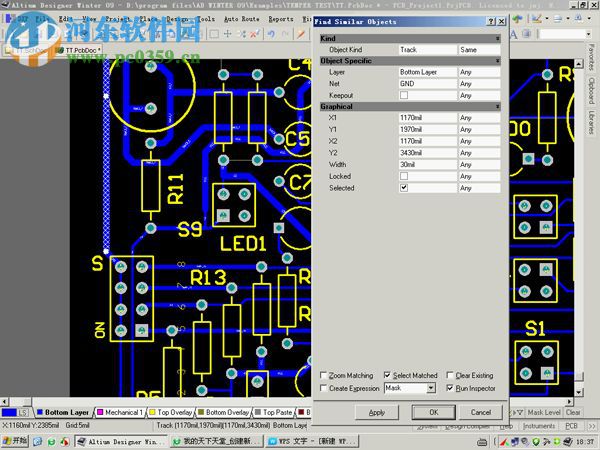This screenshot has height=450, width=600.
Task: Open Net row 'Any' match dropdown
Action: coord(479,83)
